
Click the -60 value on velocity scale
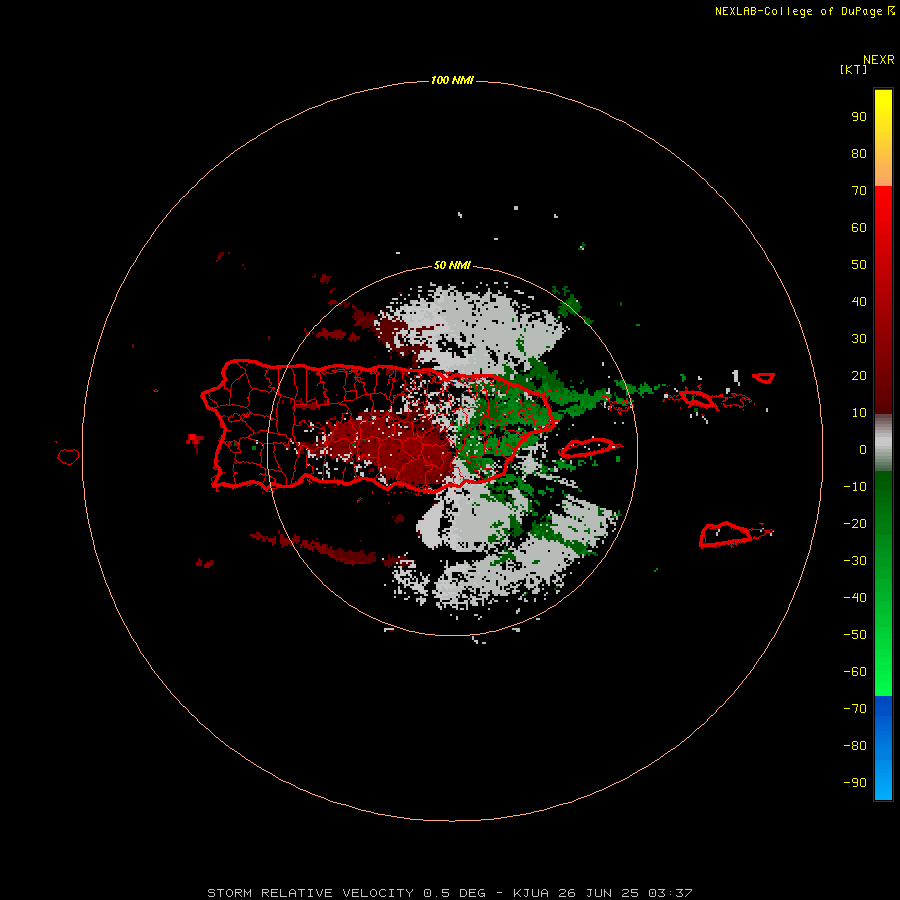tap(855, 672)
